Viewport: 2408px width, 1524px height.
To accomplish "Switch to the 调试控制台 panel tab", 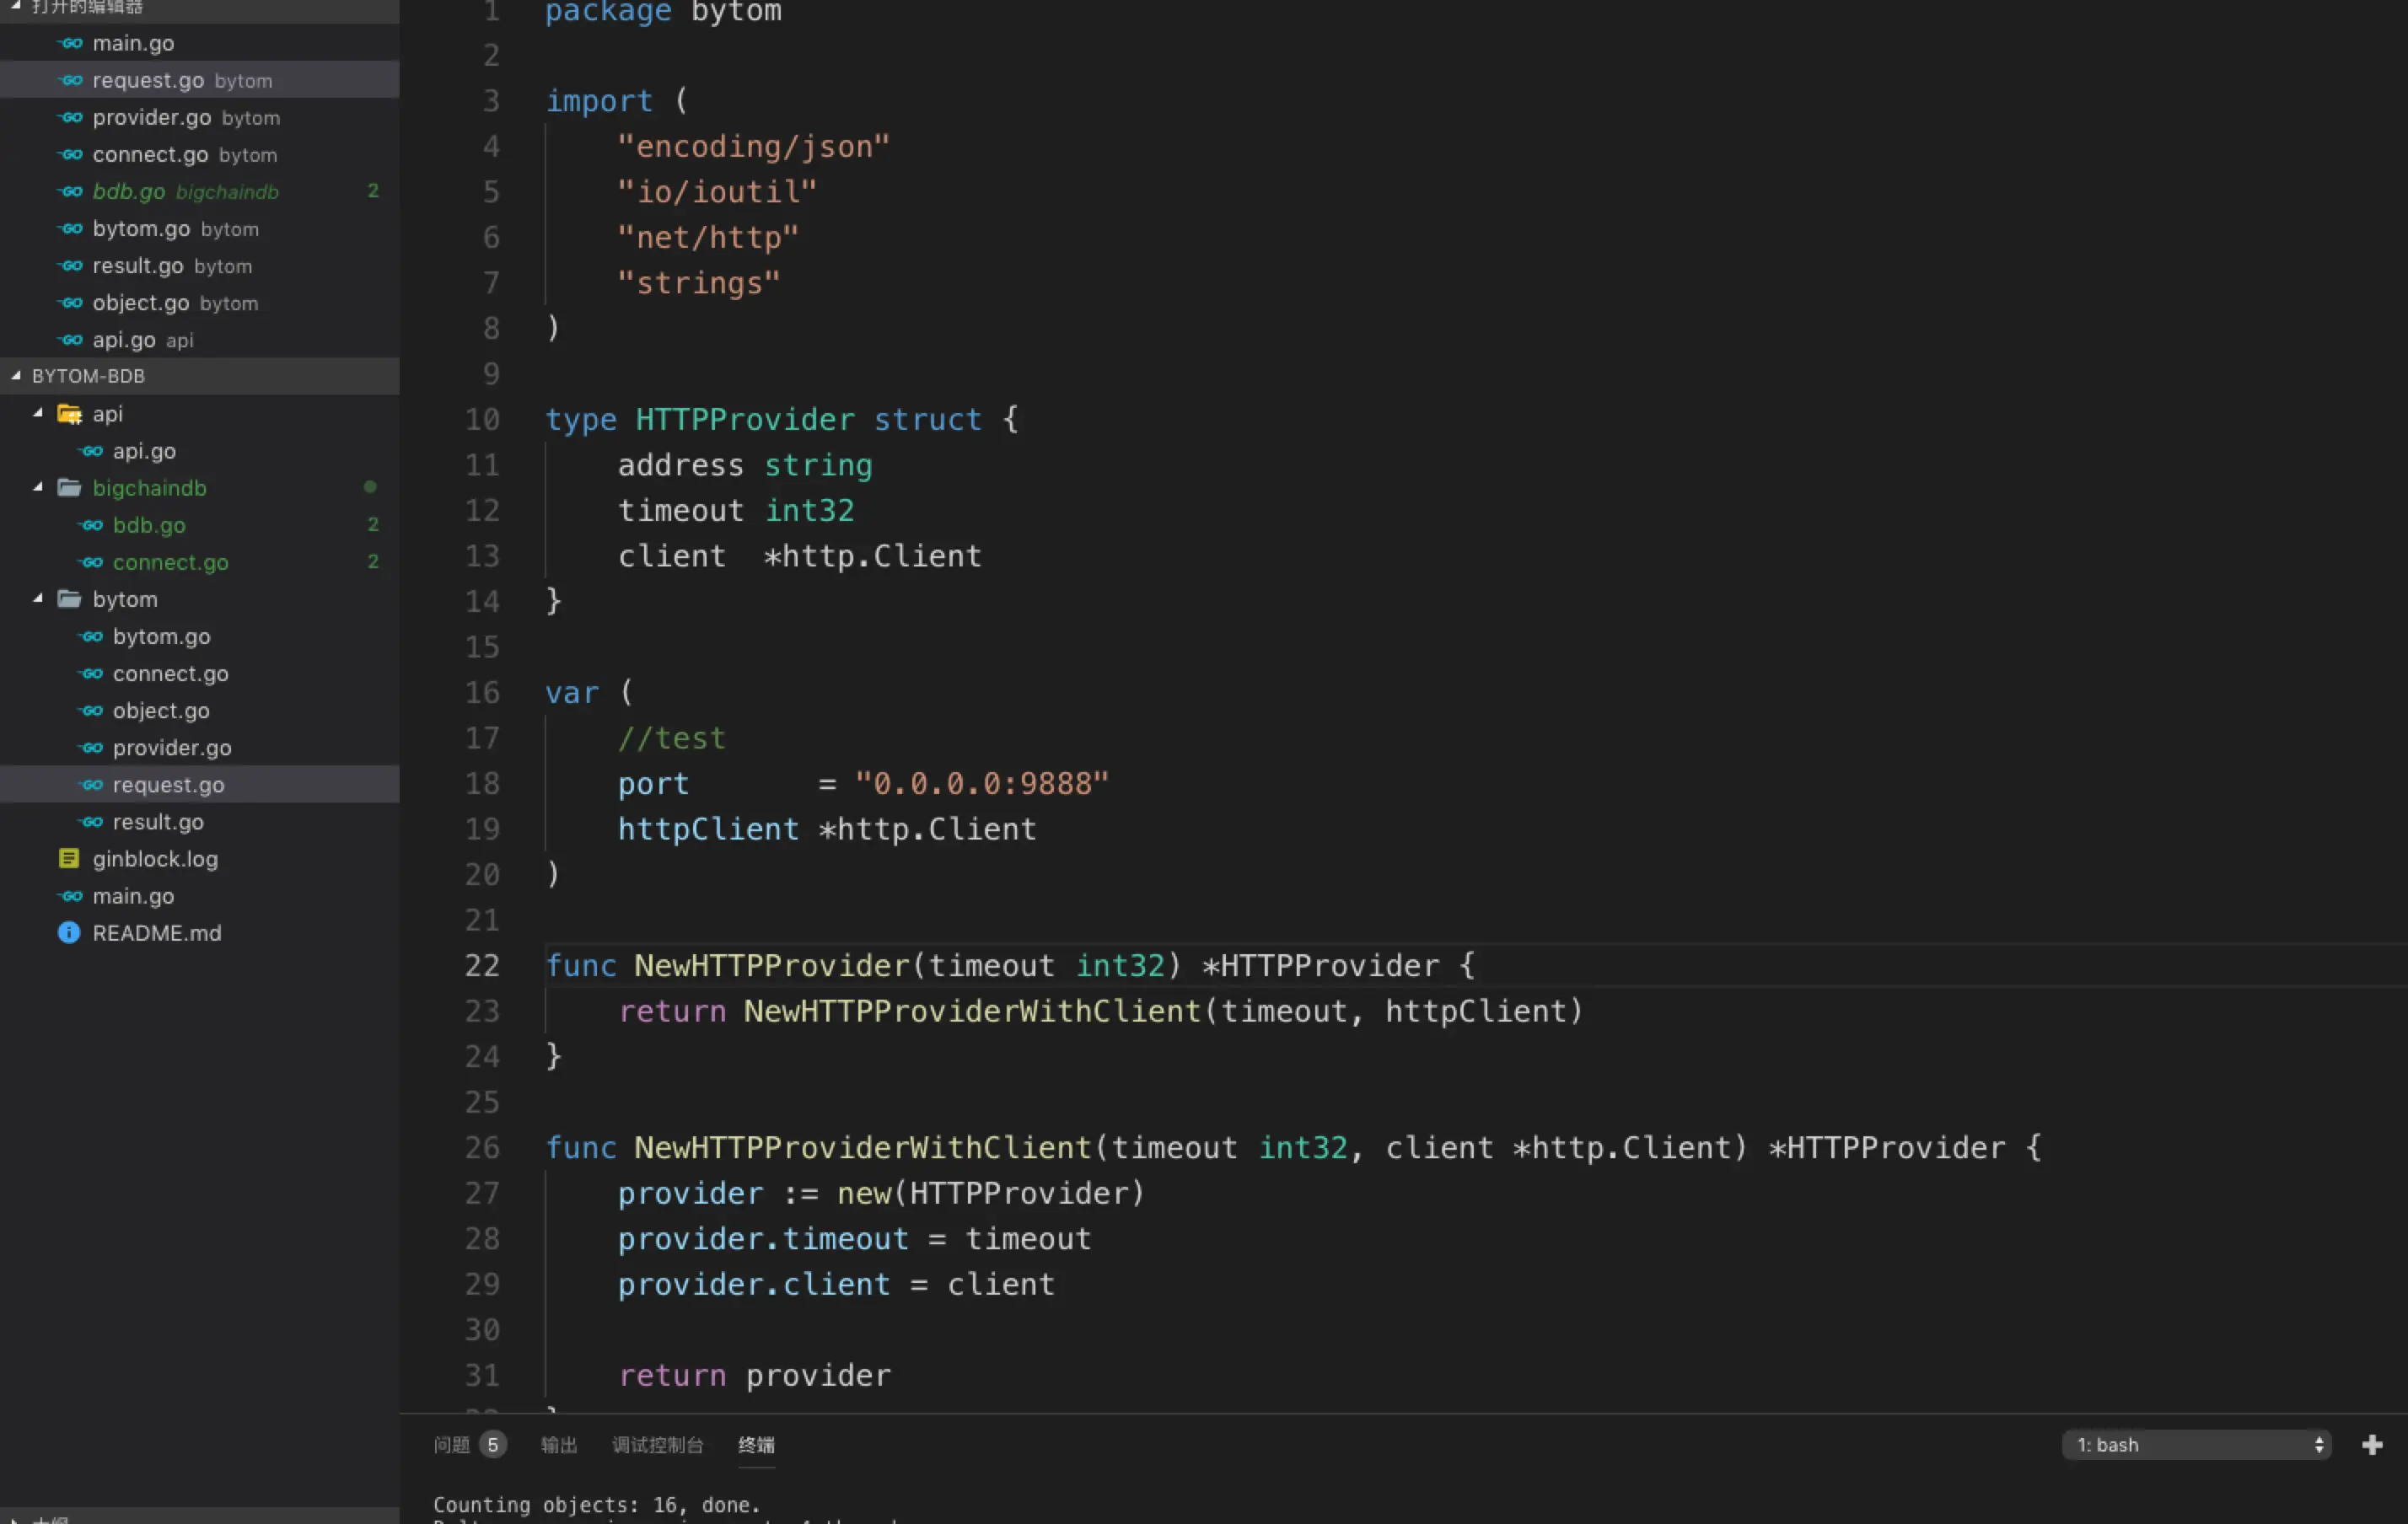I will [x=657, y=1444].
